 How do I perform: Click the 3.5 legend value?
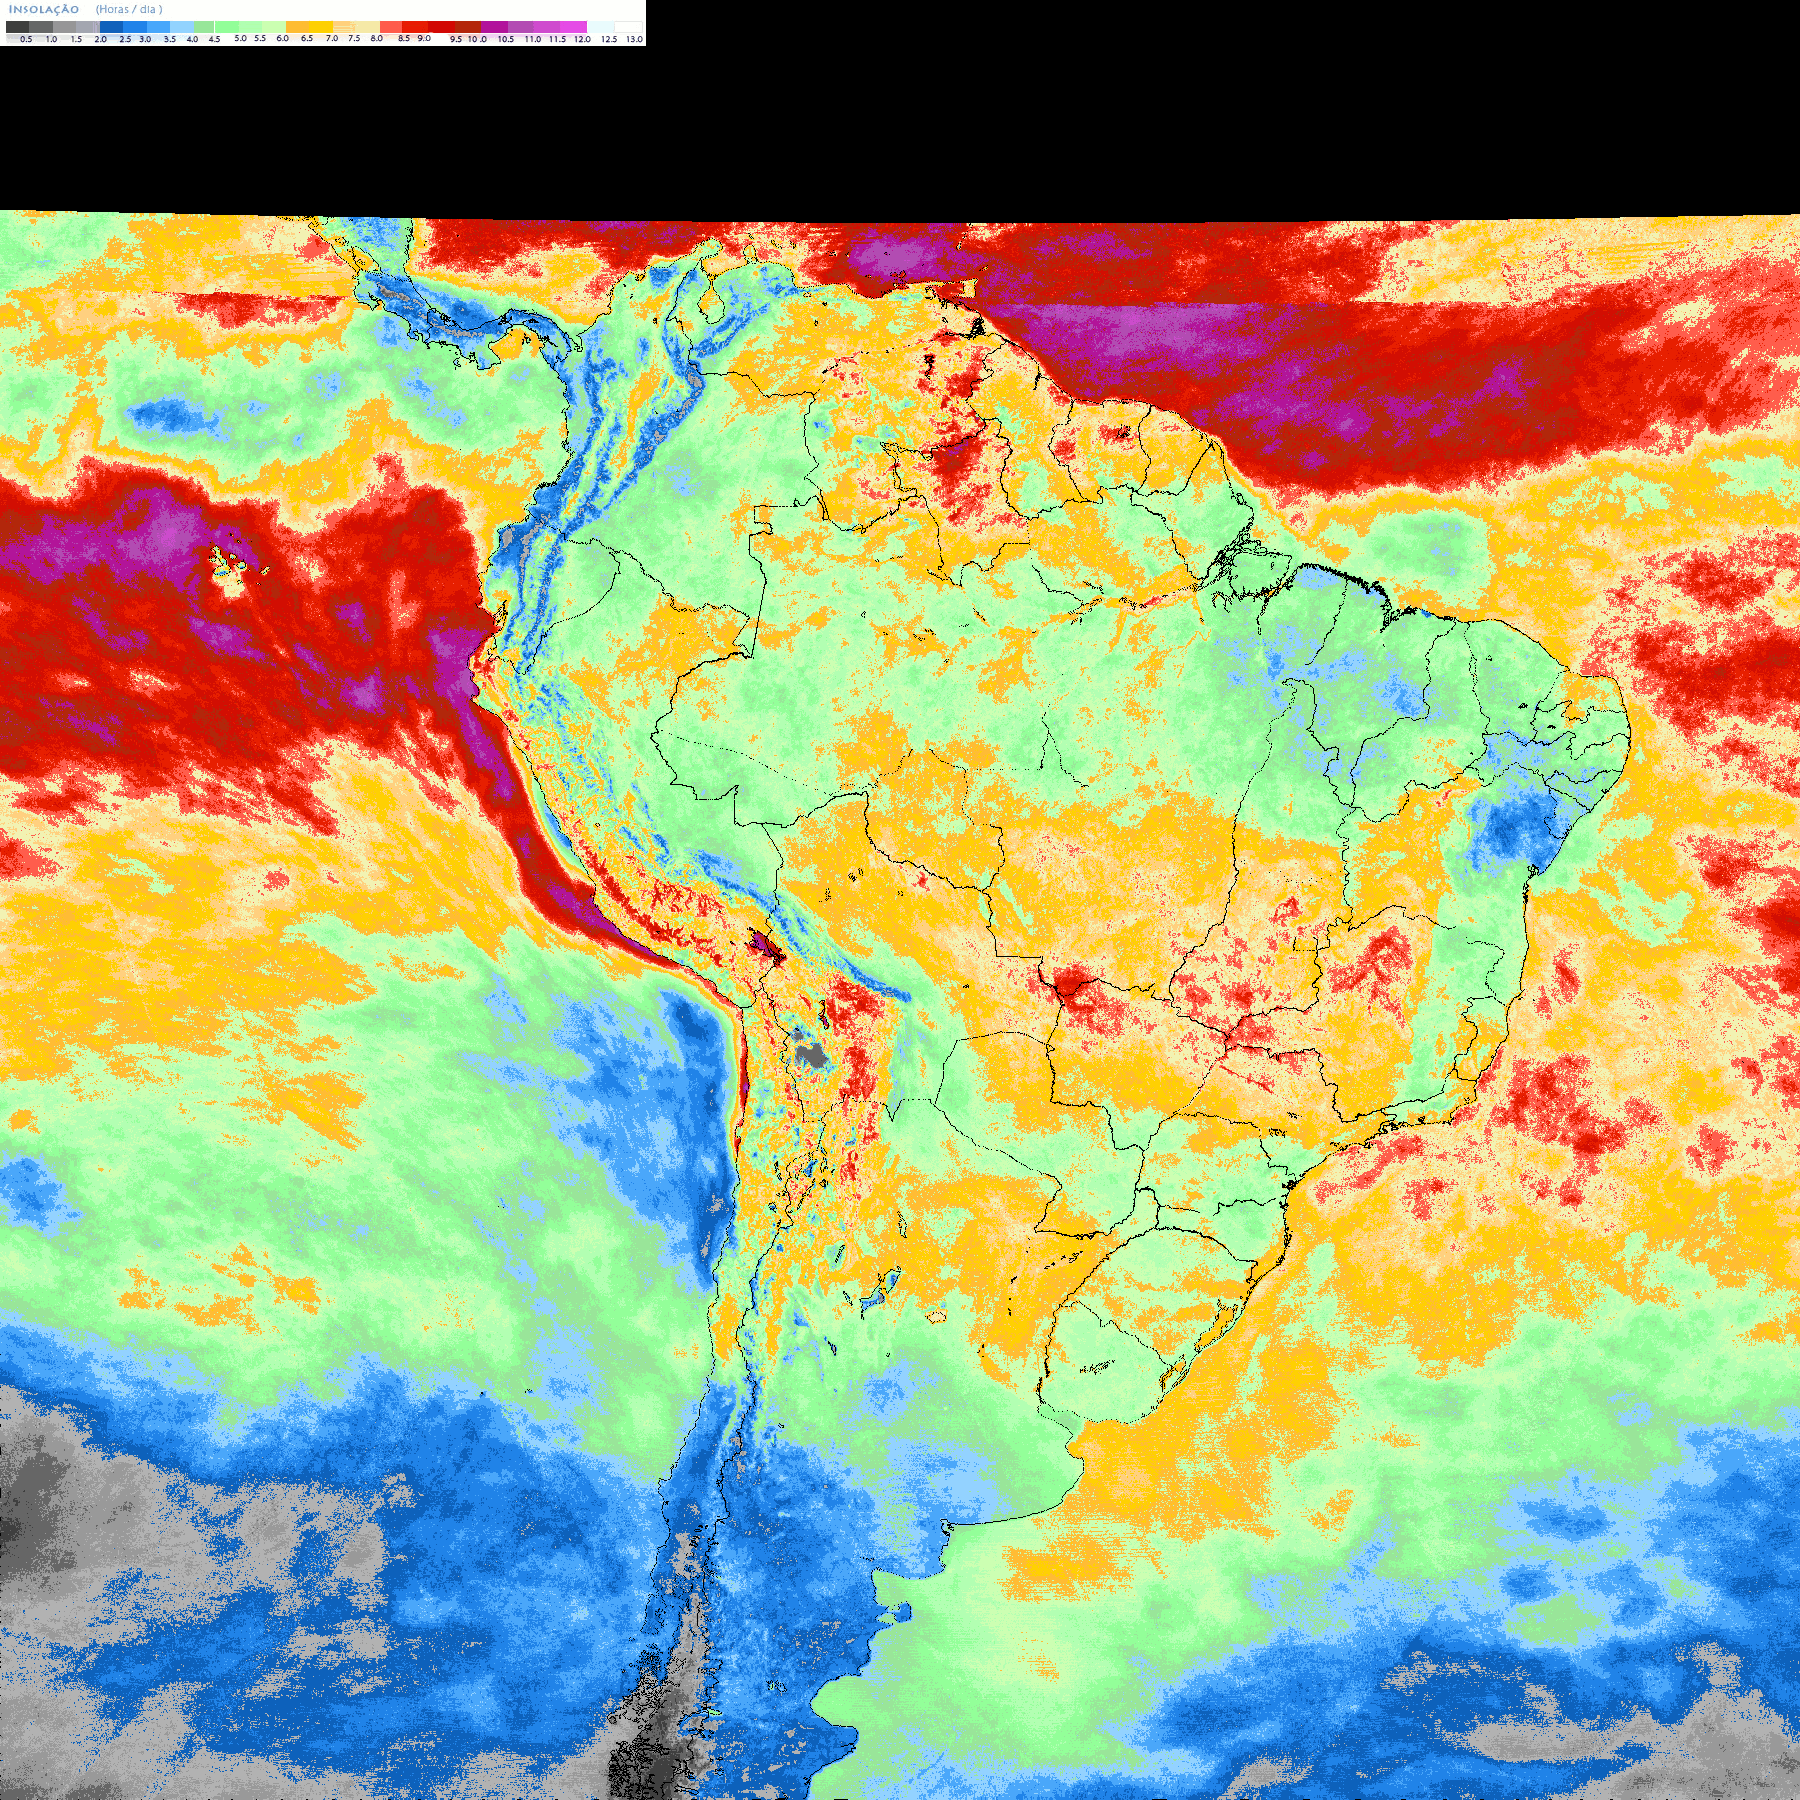coord(170,39)
